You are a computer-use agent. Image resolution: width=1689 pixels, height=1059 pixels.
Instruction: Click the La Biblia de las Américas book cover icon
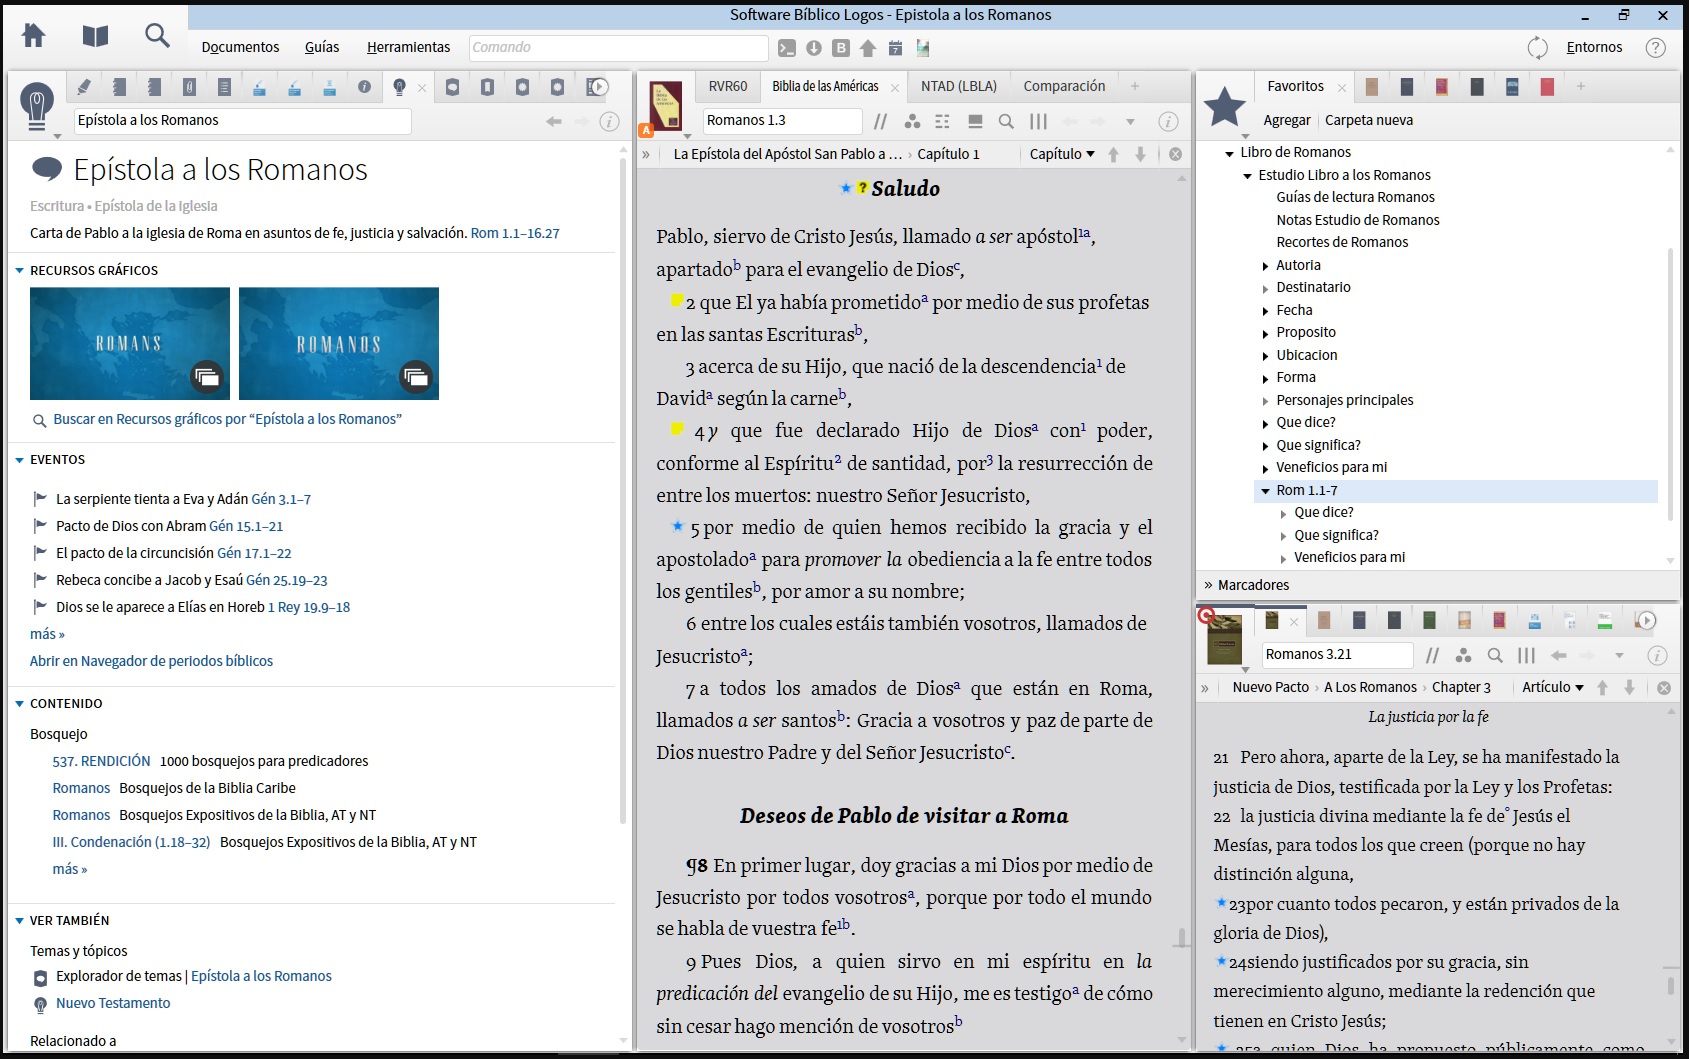665,105
